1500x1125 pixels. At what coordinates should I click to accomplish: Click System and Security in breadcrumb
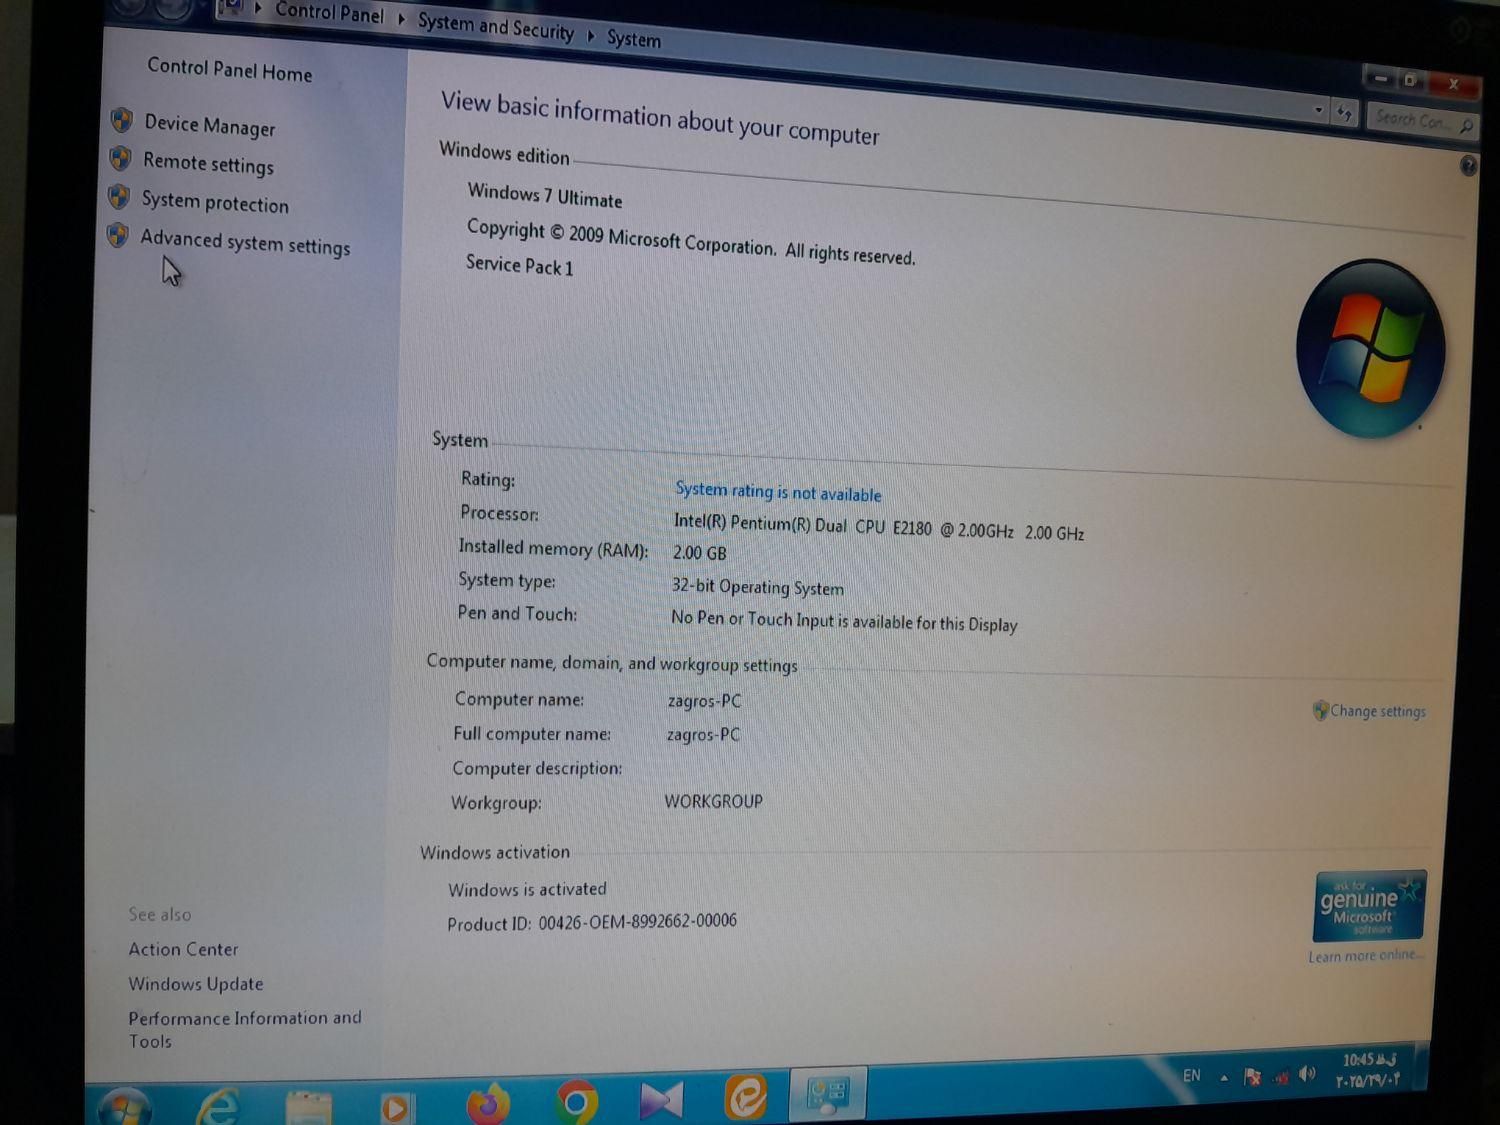coord(495,26)
